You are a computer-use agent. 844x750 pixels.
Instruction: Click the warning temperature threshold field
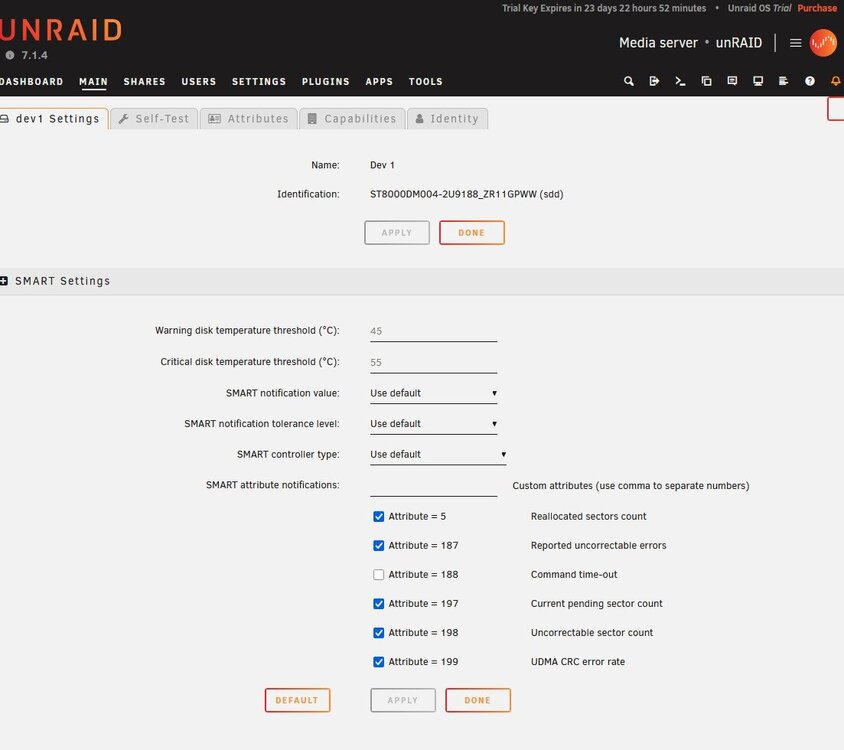[x=433, y=332]
